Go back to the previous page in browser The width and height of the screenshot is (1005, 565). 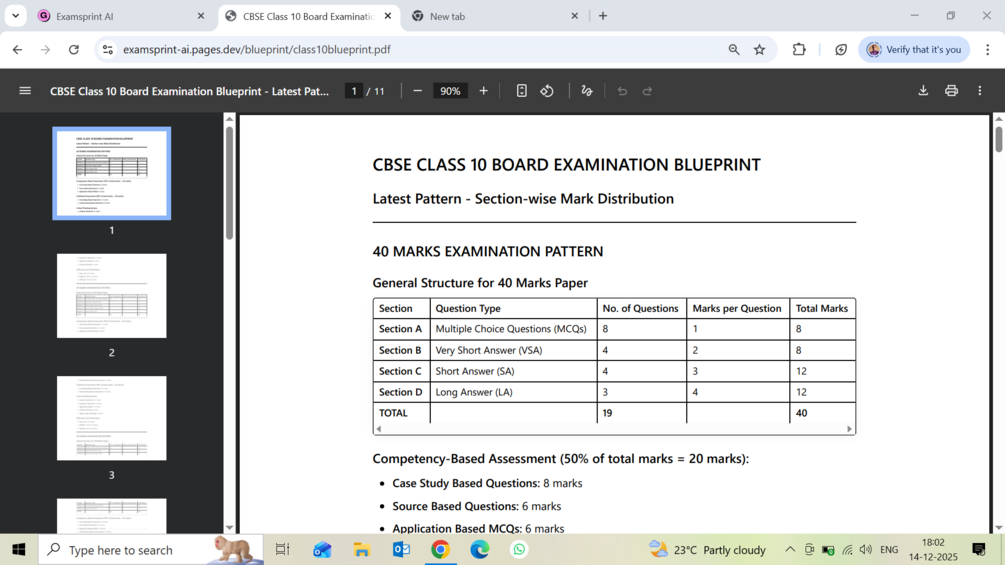click(x=17, y=49)
